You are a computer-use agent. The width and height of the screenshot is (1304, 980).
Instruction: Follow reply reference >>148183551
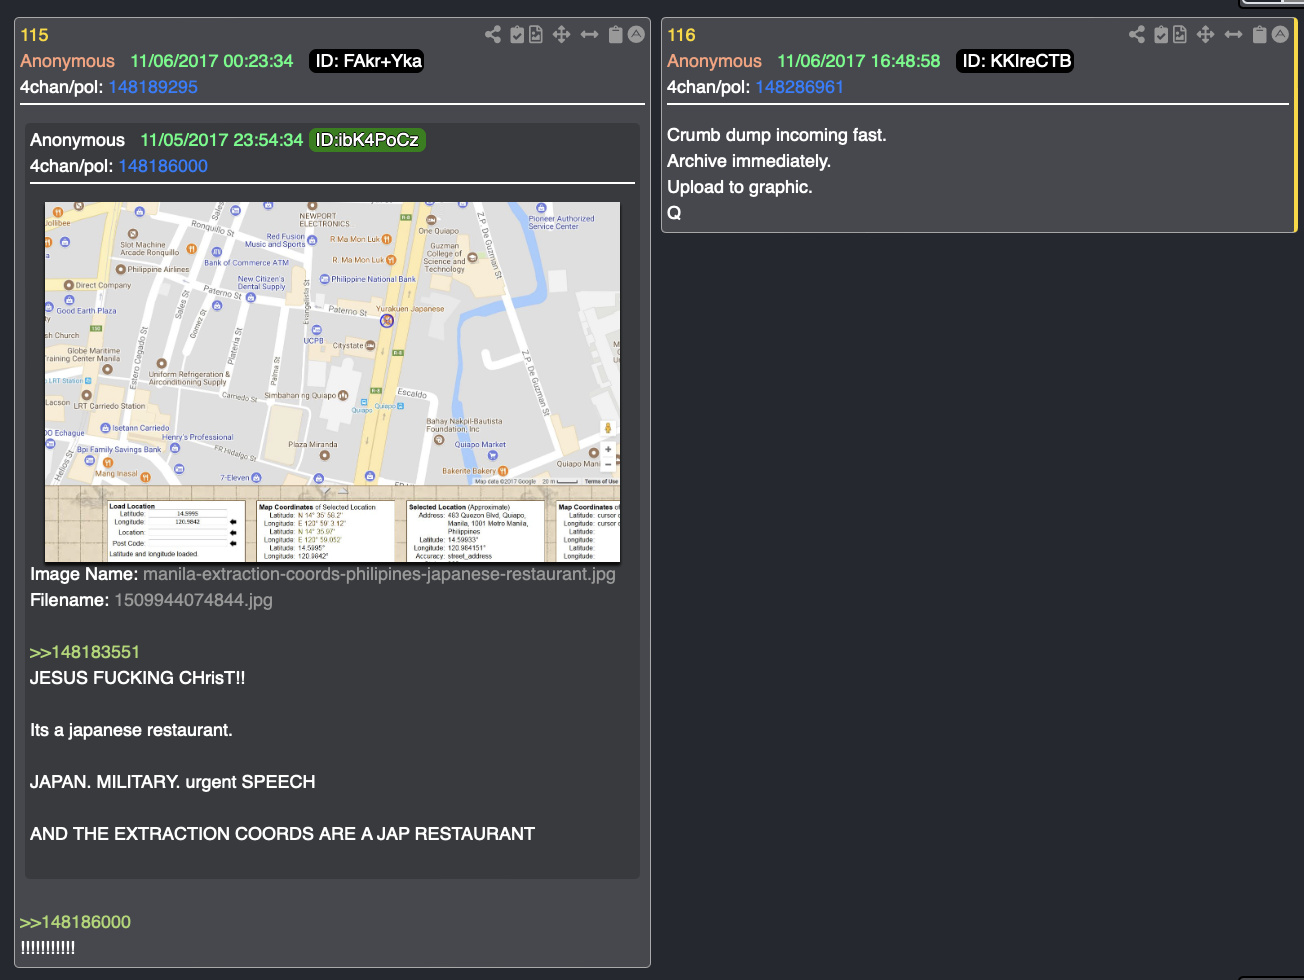85,652
